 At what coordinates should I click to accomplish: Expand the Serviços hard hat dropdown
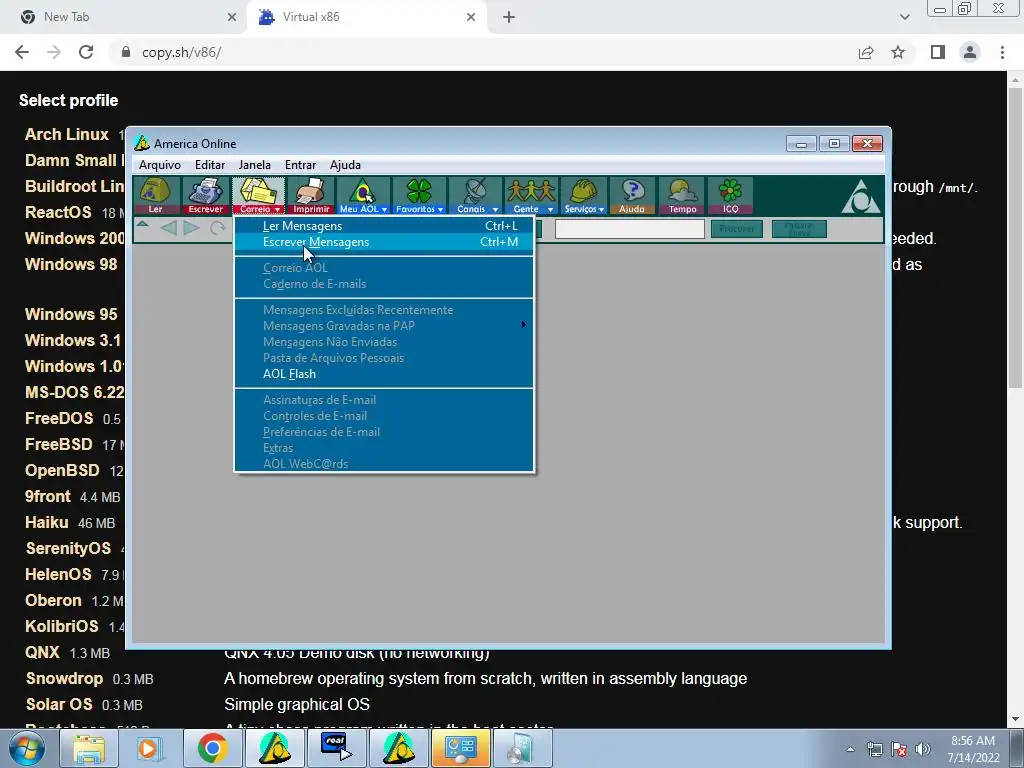pyautogui.click(x=584, y=195)
